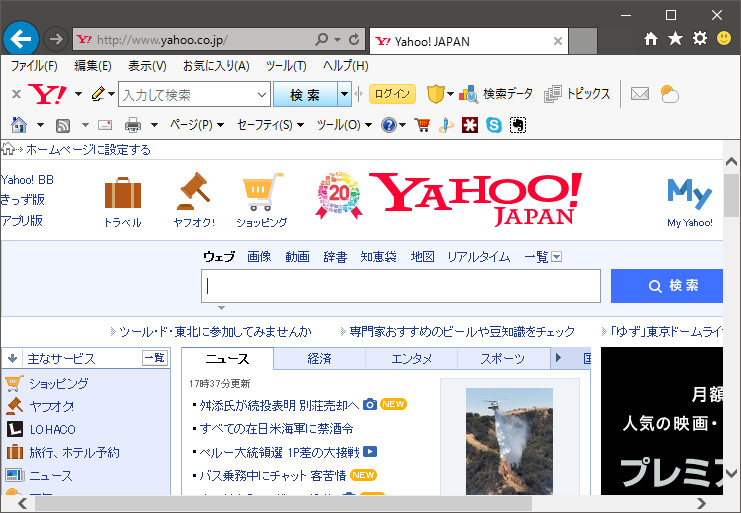Click the vertical scrollbar down arrow
Viewport: 741px width, 513px height.
click(732, 473)
